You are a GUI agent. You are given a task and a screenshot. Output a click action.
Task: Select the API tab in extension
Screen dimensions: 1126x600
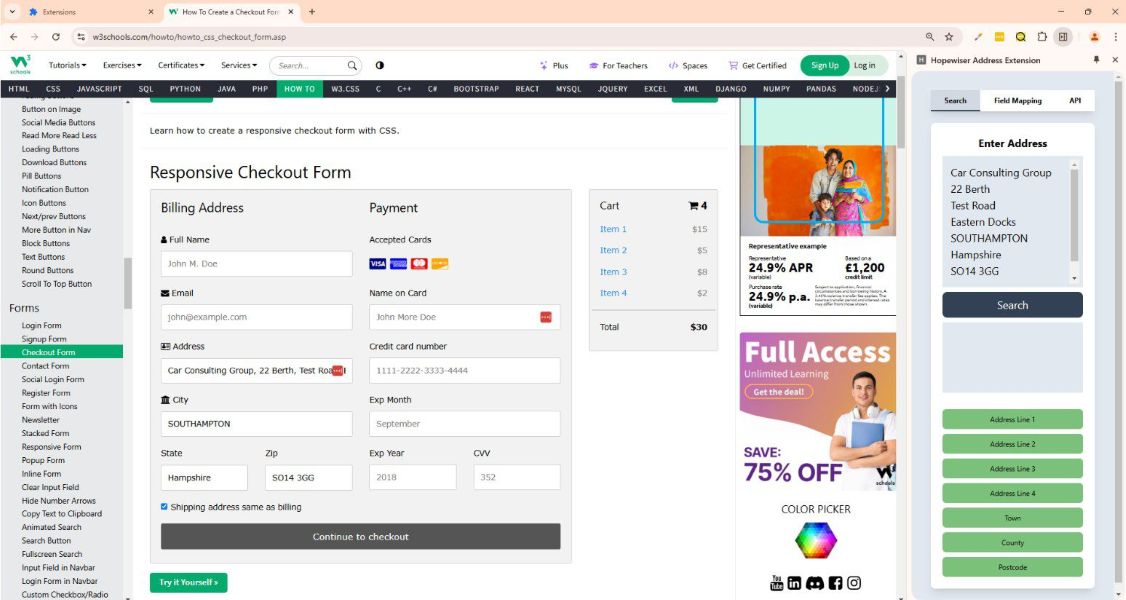(x=1075, y=101)
